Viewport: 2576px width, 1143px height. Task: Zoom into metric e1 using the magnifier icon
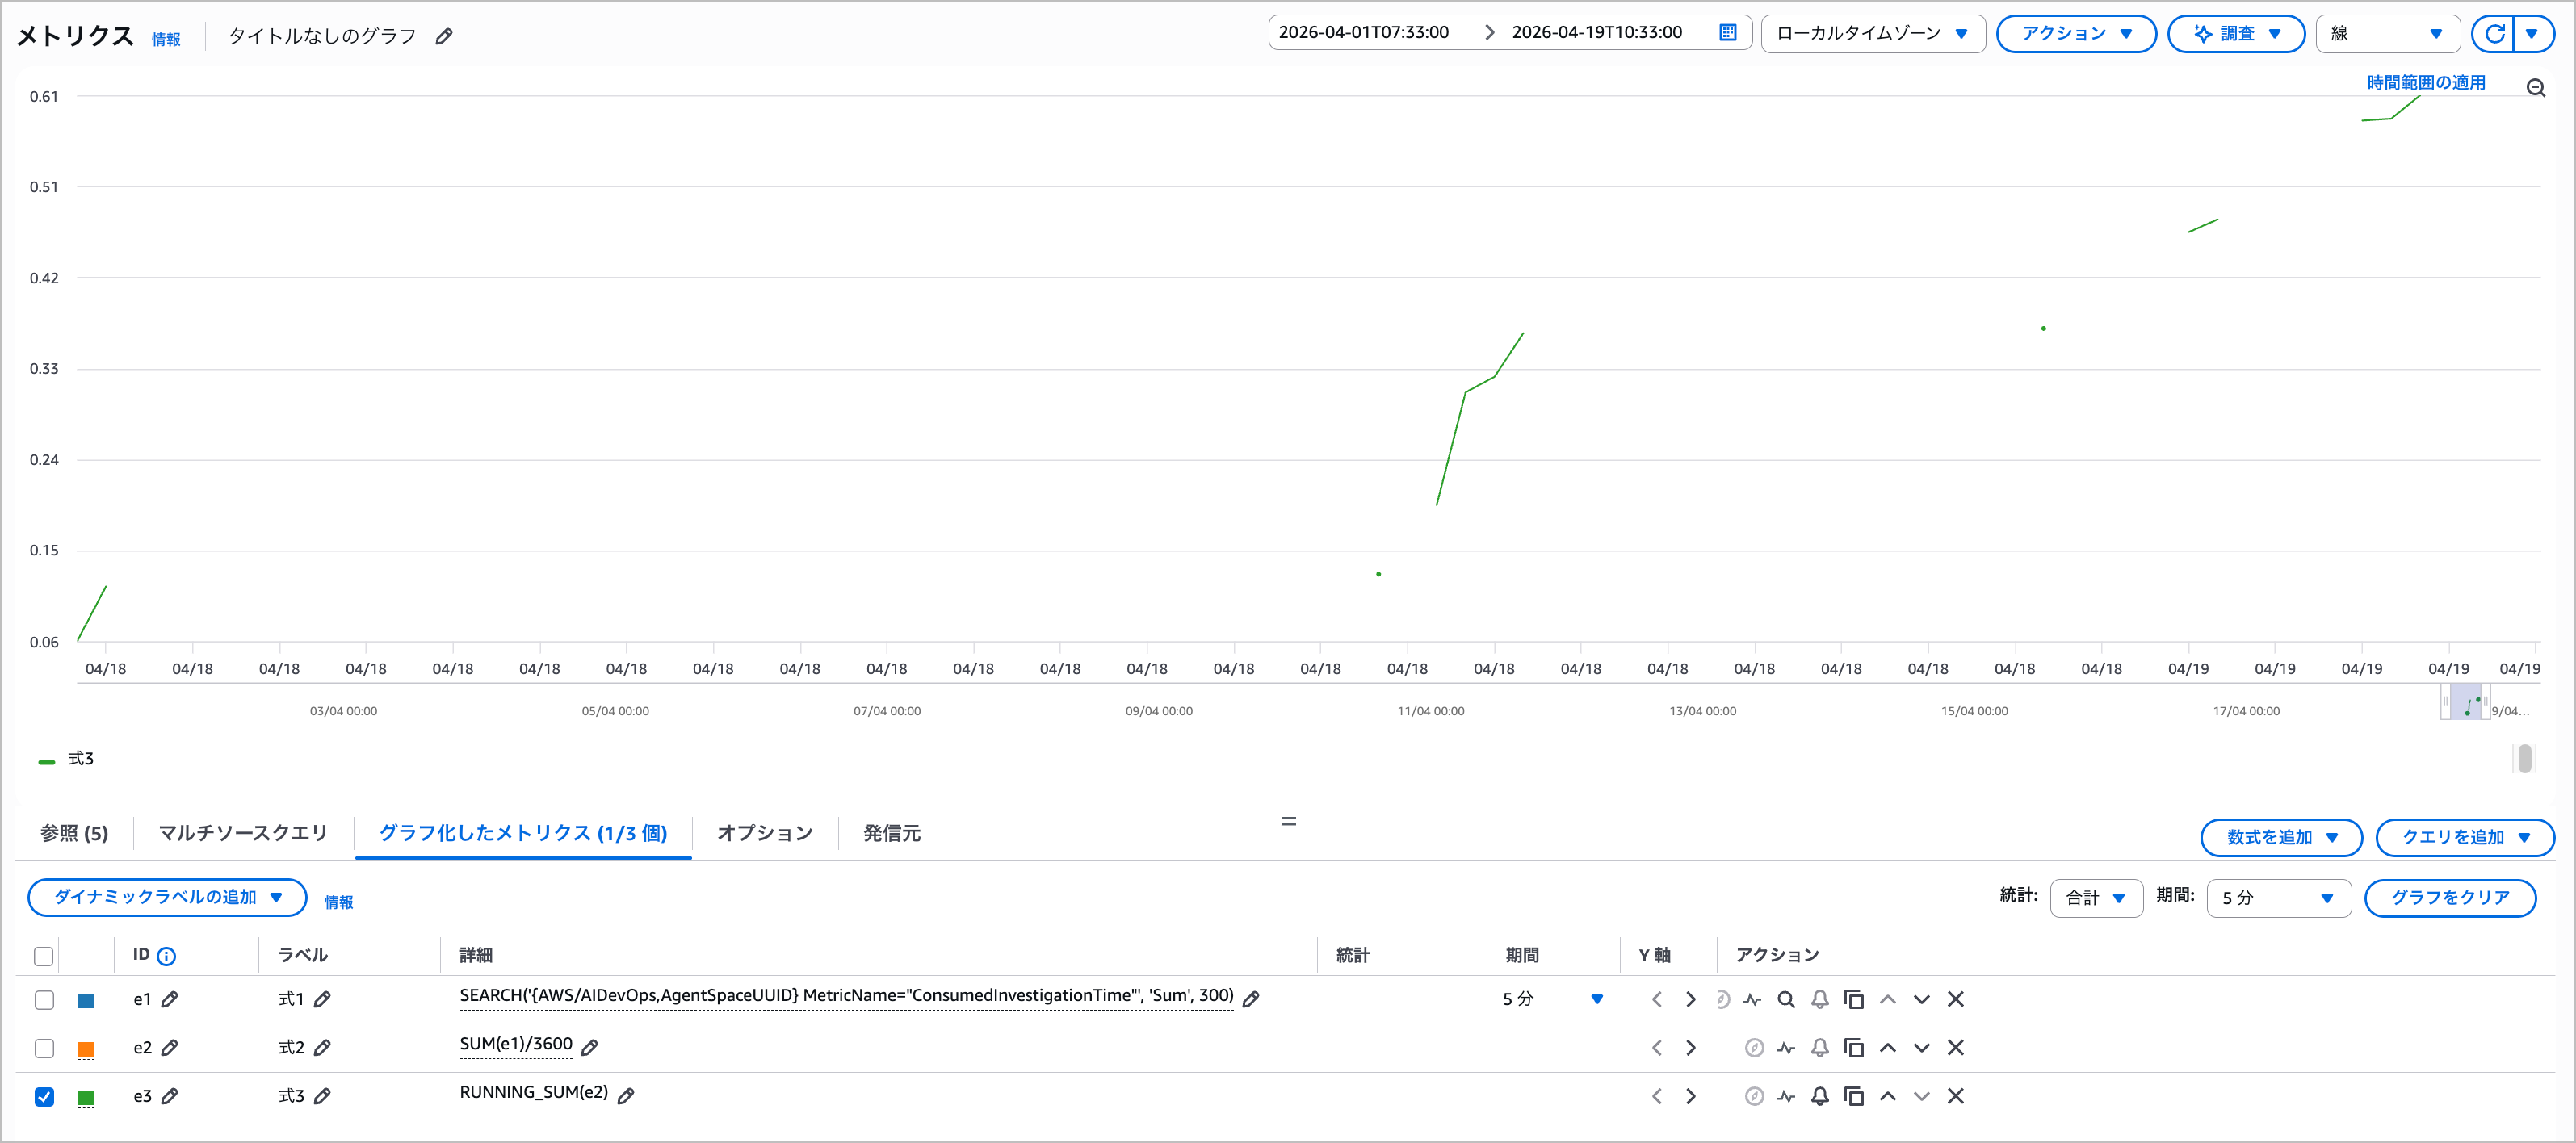(x=1787, y=999)
